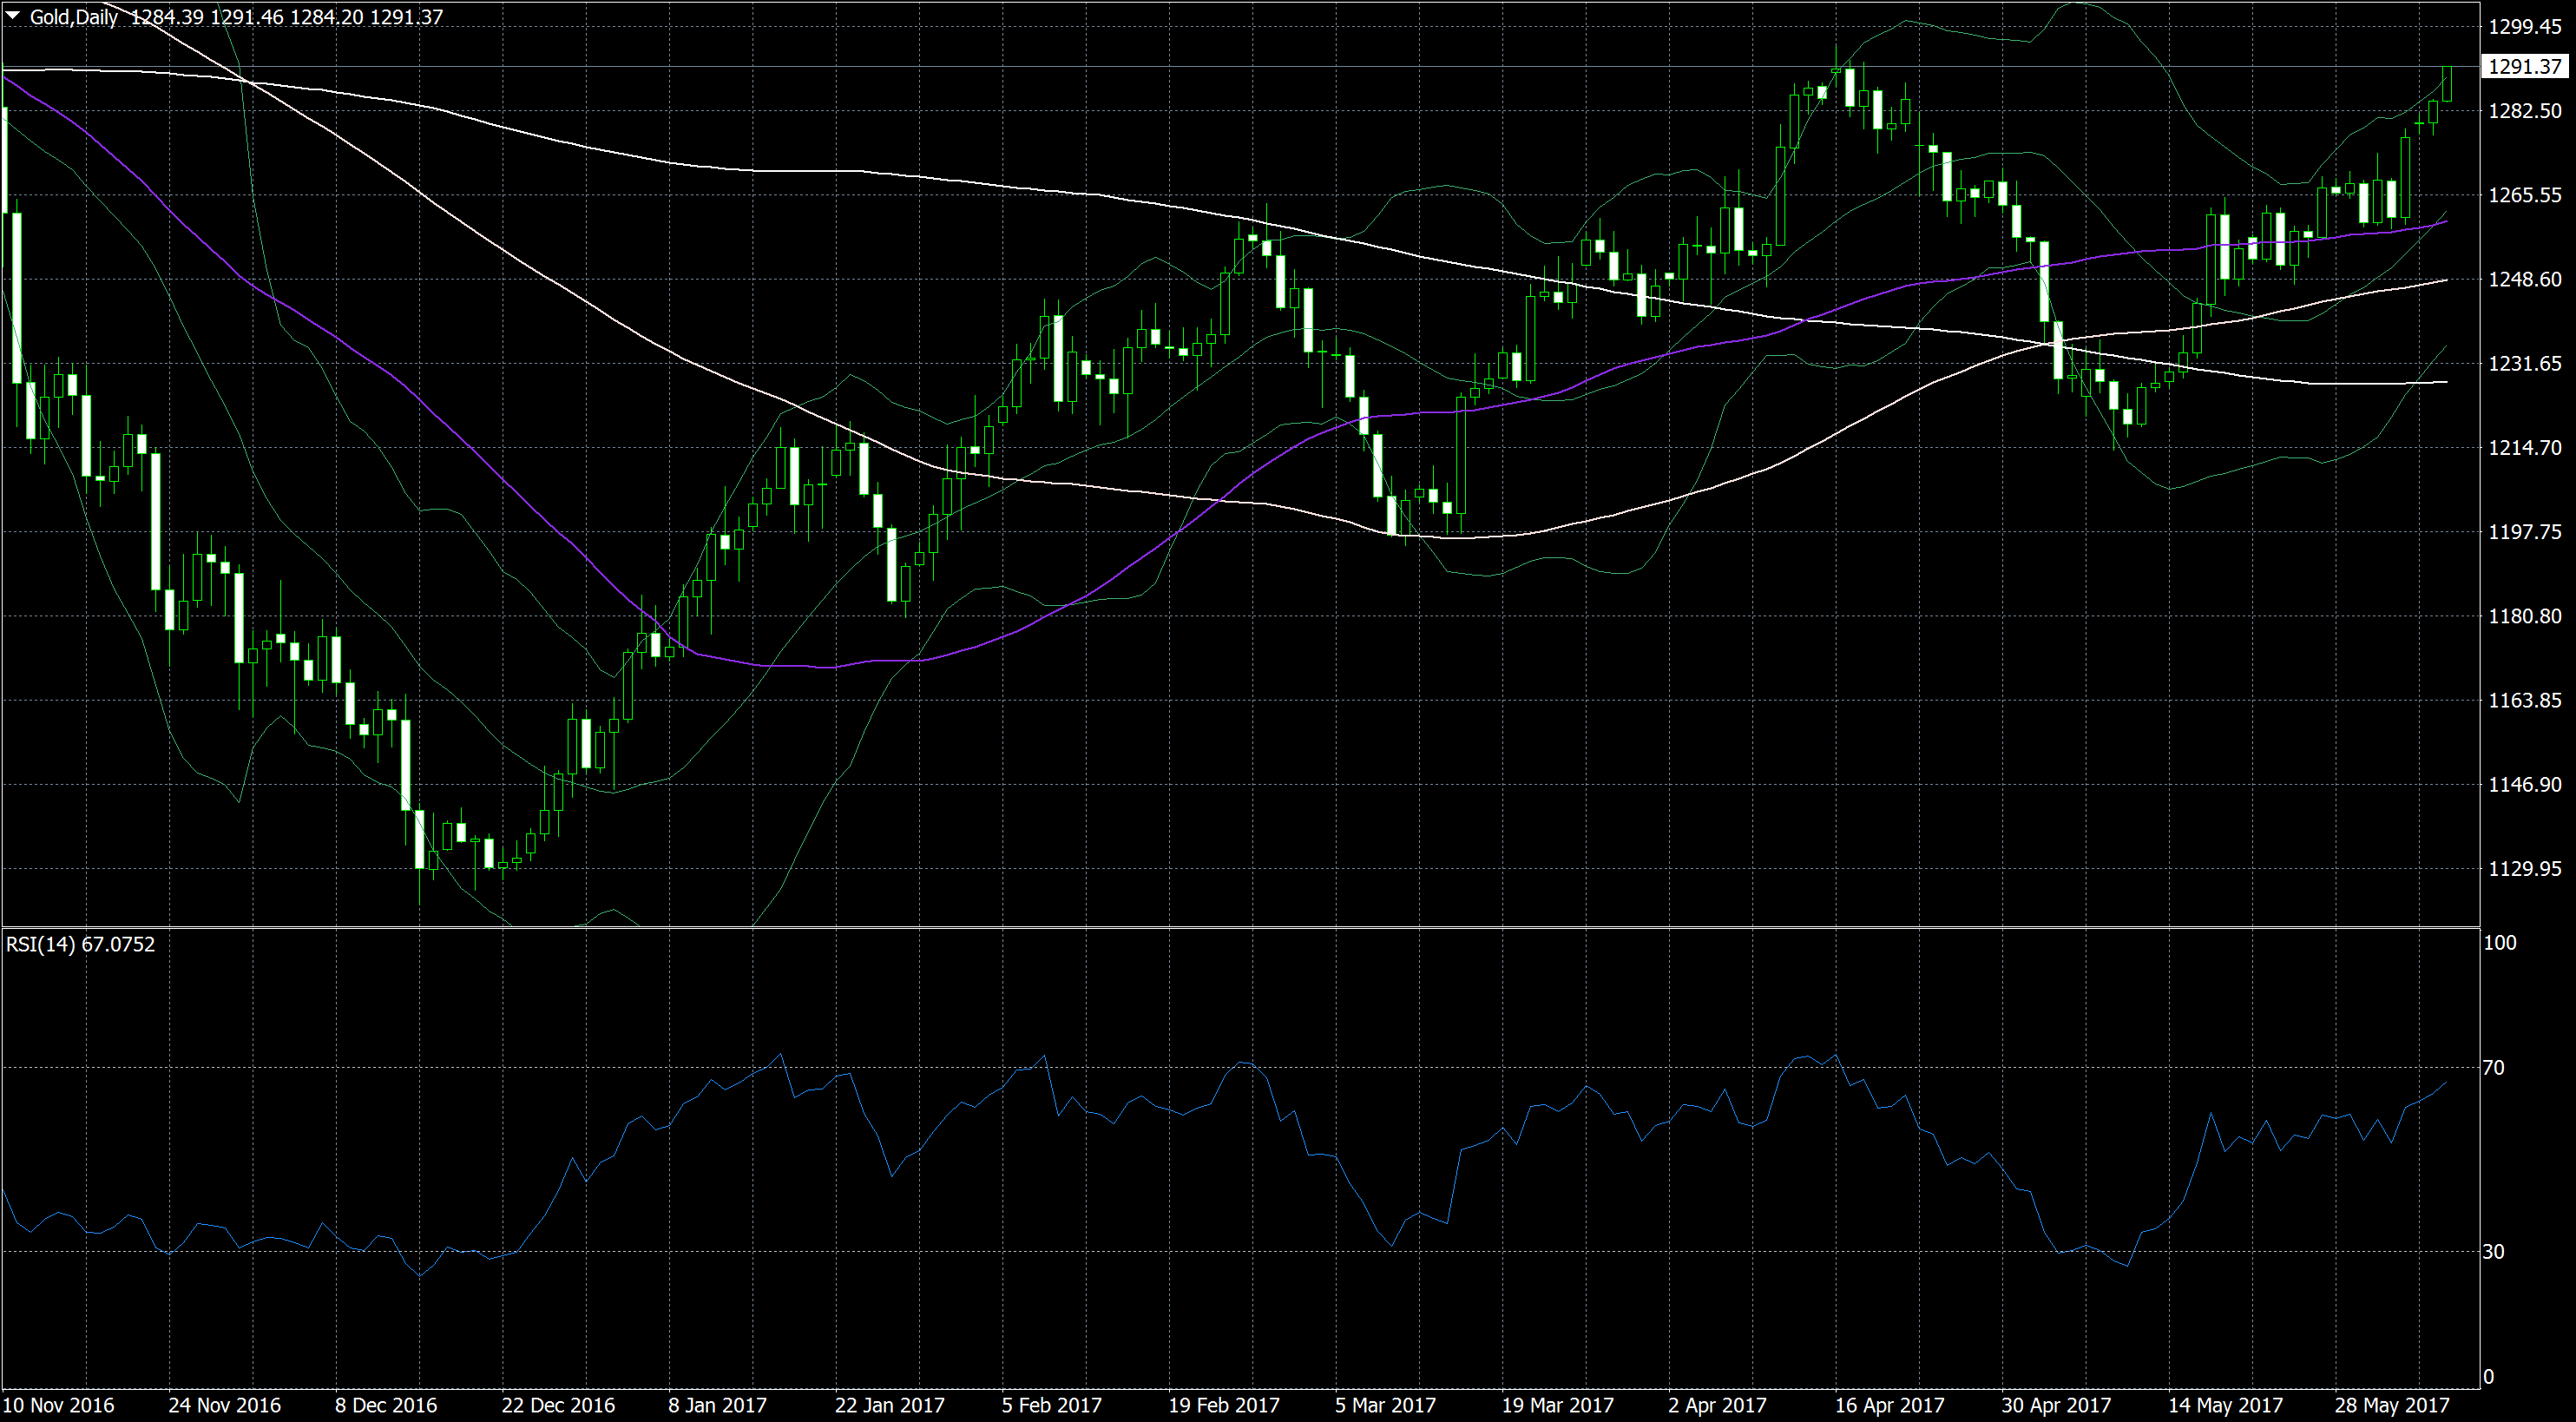Click the 1282.50 price scale value
Image resolution: width=2576 pixels, height=1422 pixels.
[x=2525, y=111]
